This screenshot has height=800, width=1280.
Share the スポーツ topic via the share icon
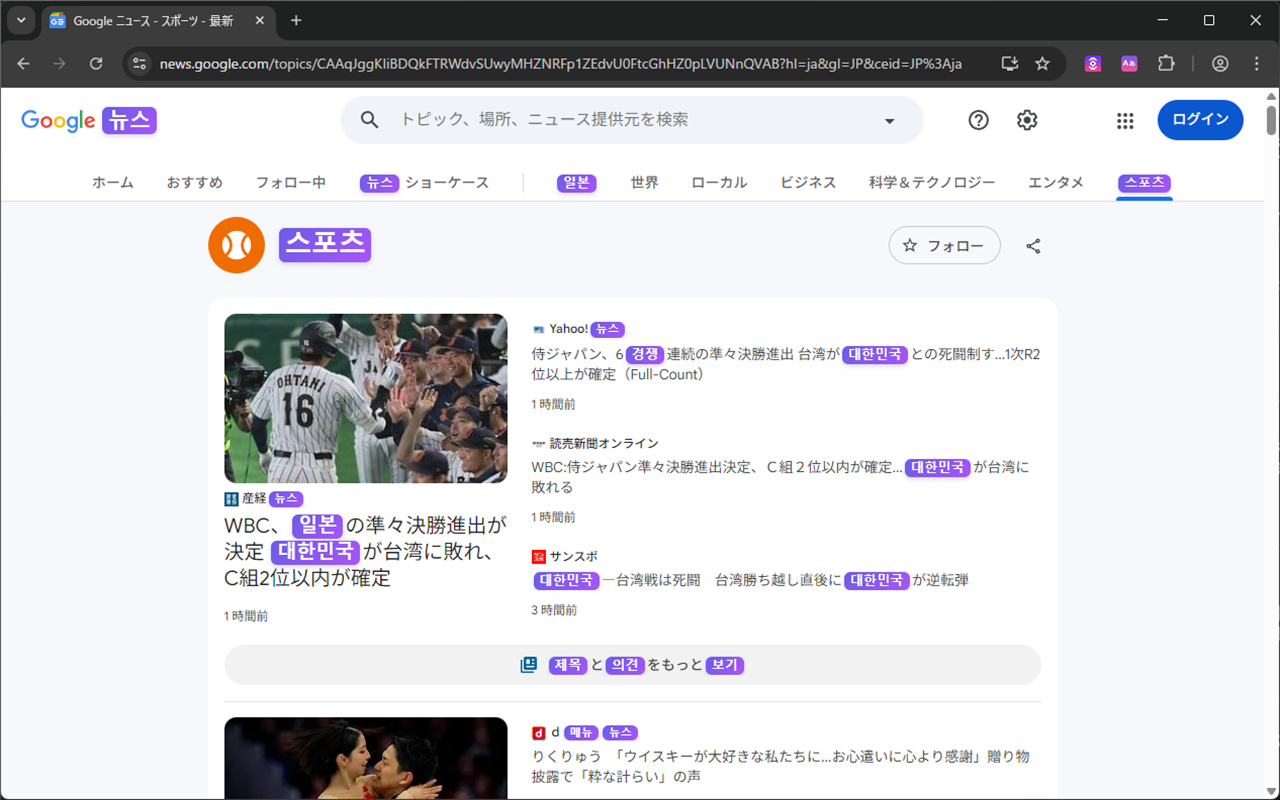tap(1032, 245)
